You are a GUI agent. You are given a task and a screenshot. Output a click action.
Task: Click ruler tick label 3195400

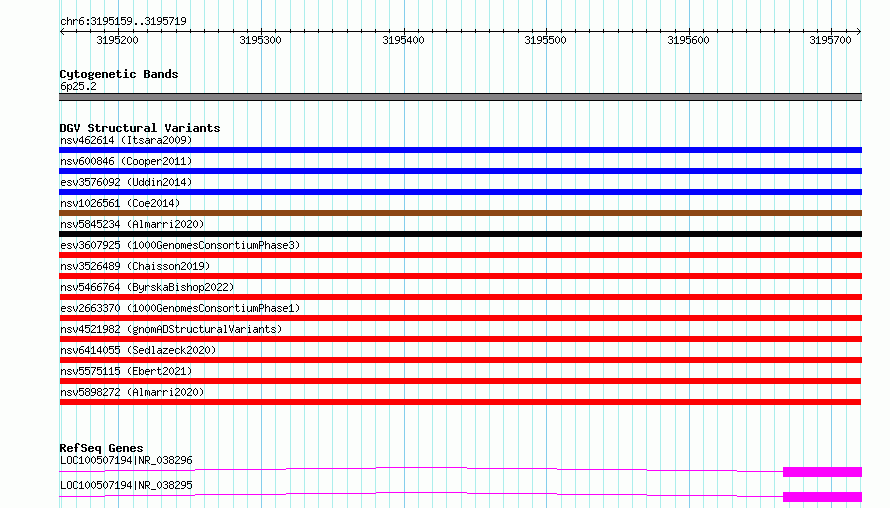point(403,40)
